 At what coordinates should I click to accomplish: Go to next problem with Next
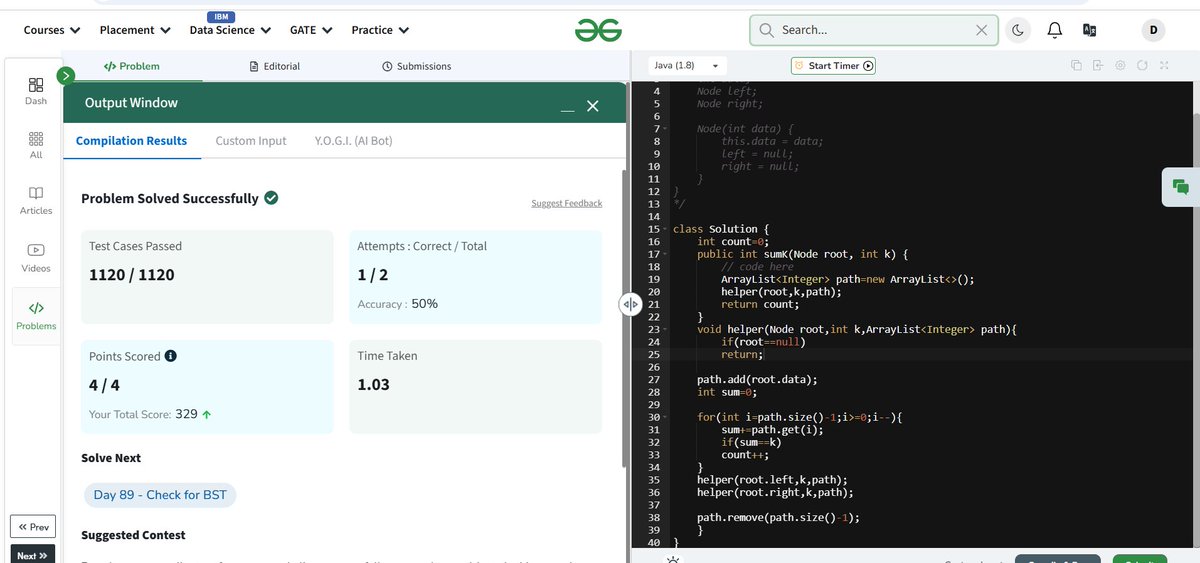[x=32, y=555]
